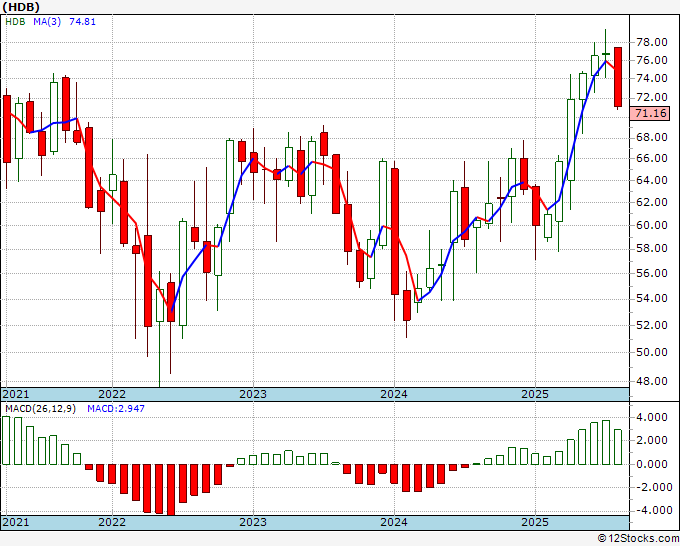
Task: Click 2023 on the price chart time axis
Action: [x=253, y=394]
